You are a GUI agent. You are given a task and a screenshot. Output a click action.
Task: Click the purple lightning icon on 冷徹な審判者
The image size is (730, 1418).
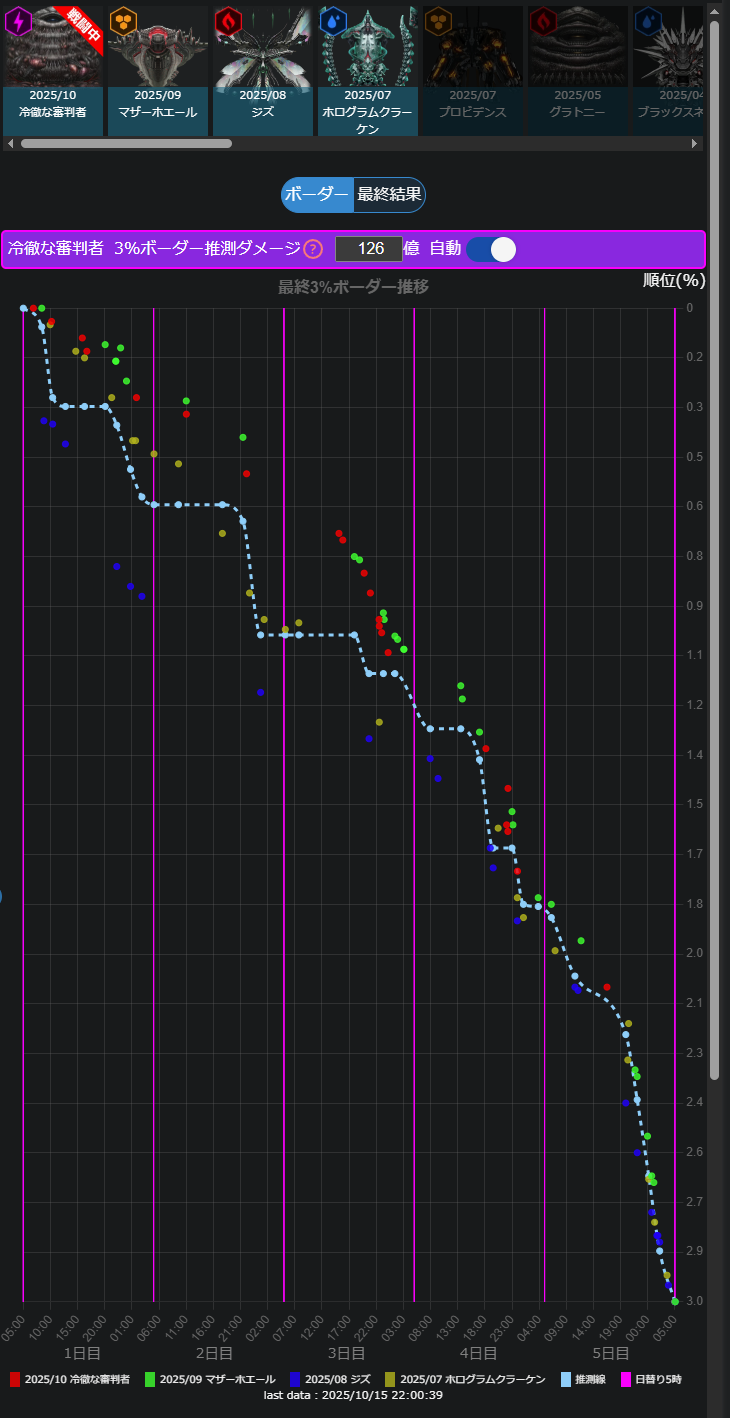19,21
